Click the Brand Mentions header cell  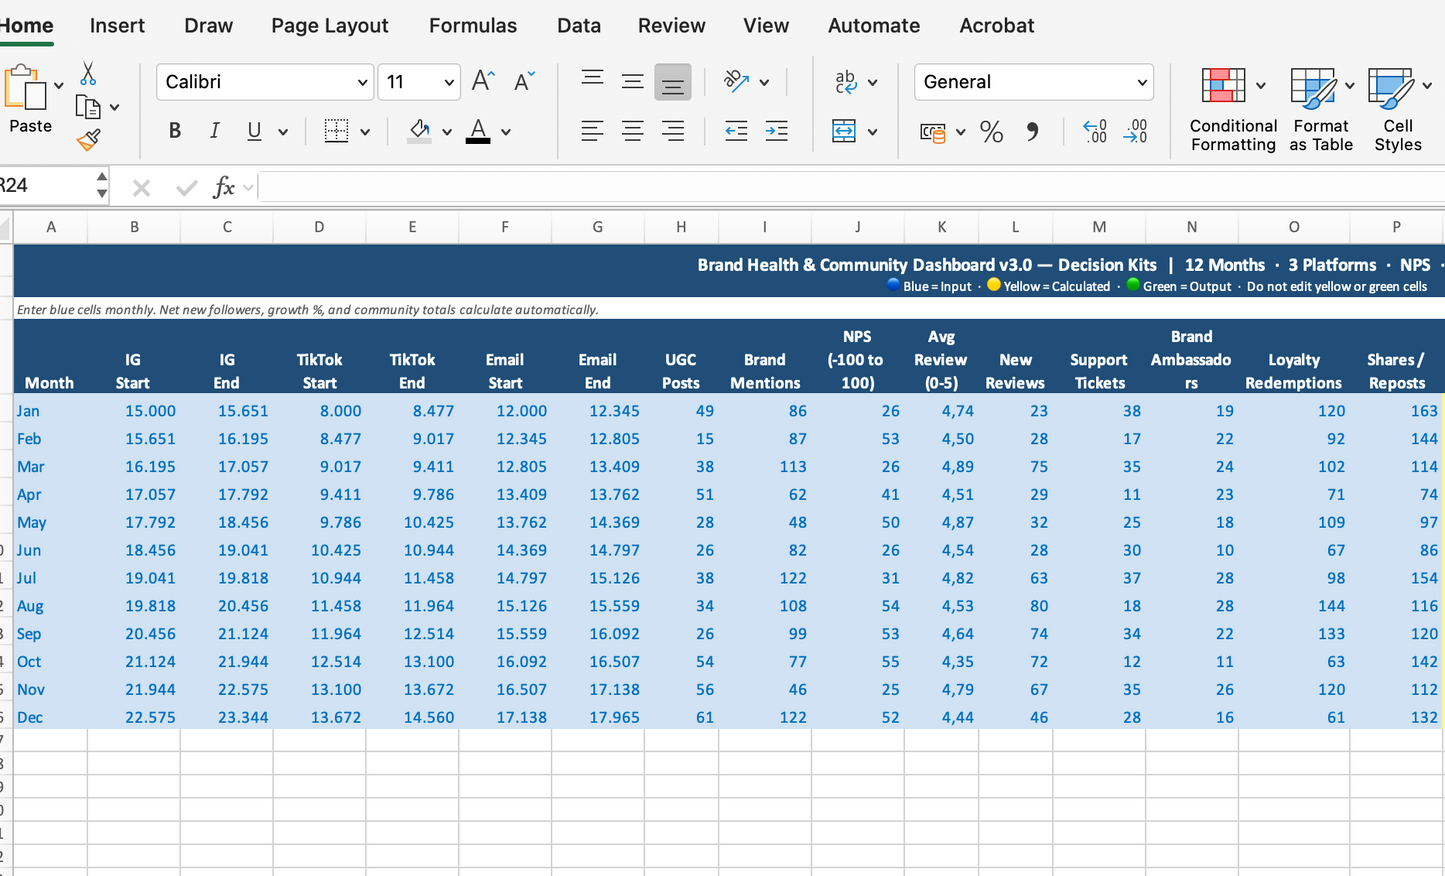coord(765,359)
